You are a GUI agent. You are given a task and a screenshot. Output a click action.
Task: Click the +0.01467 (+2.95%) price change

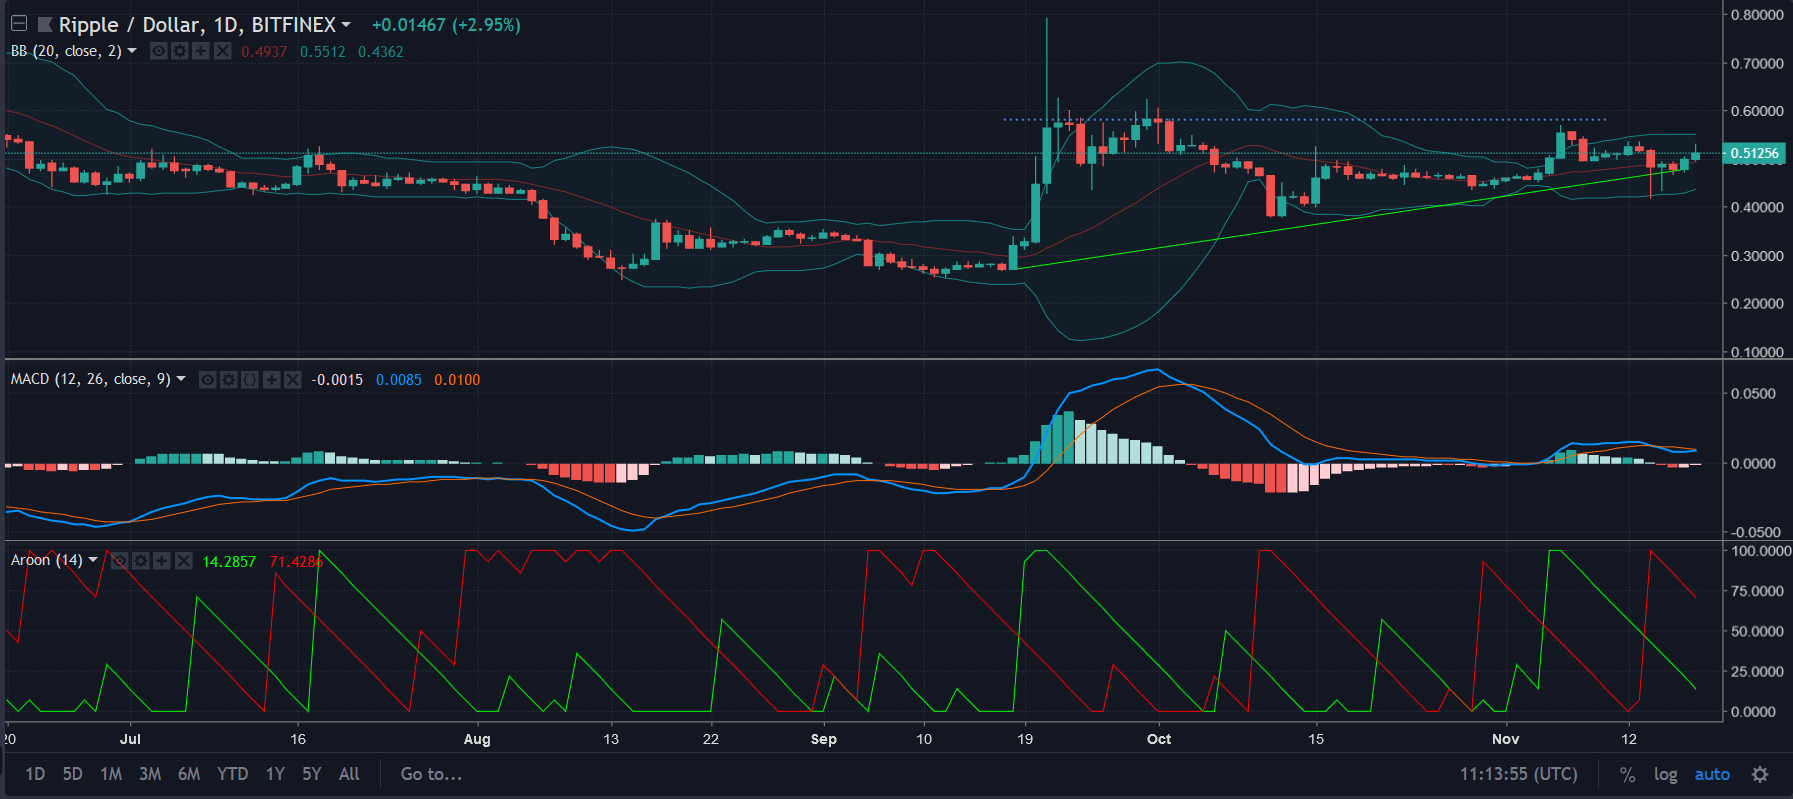(446, 25)
